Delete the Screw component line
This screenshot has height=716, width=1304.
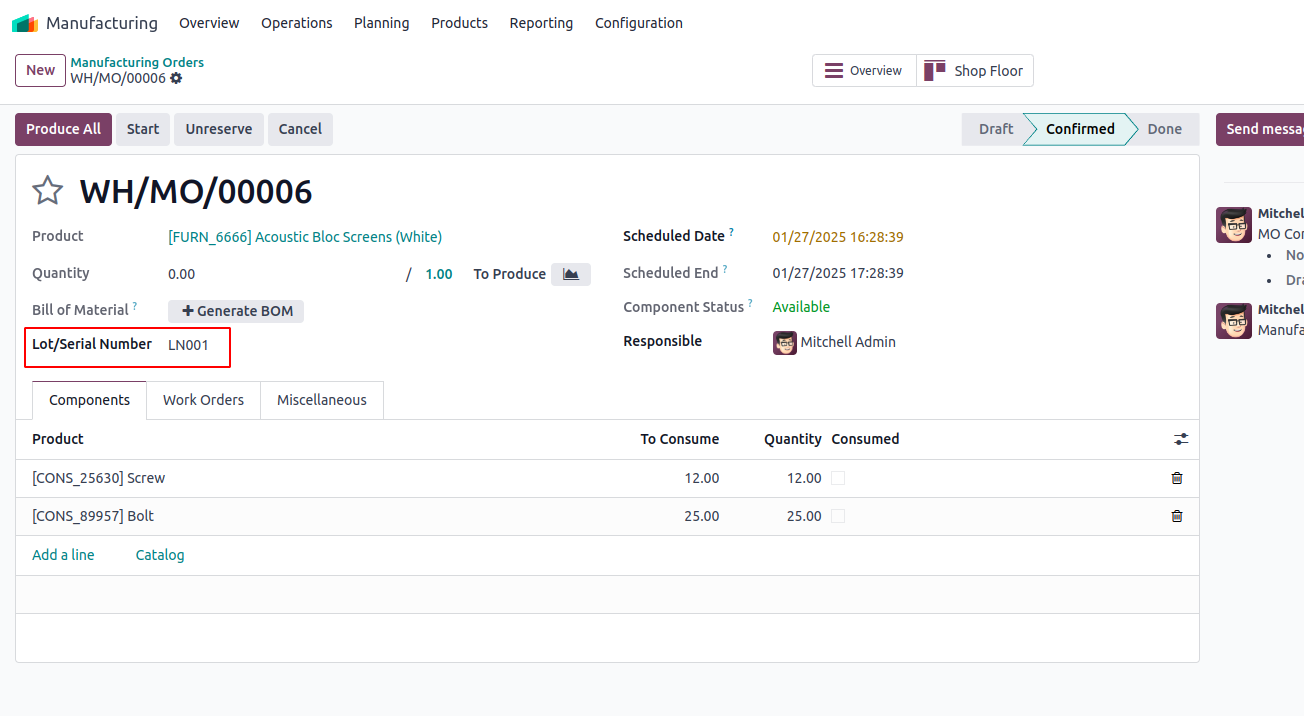click(1177, 478)
